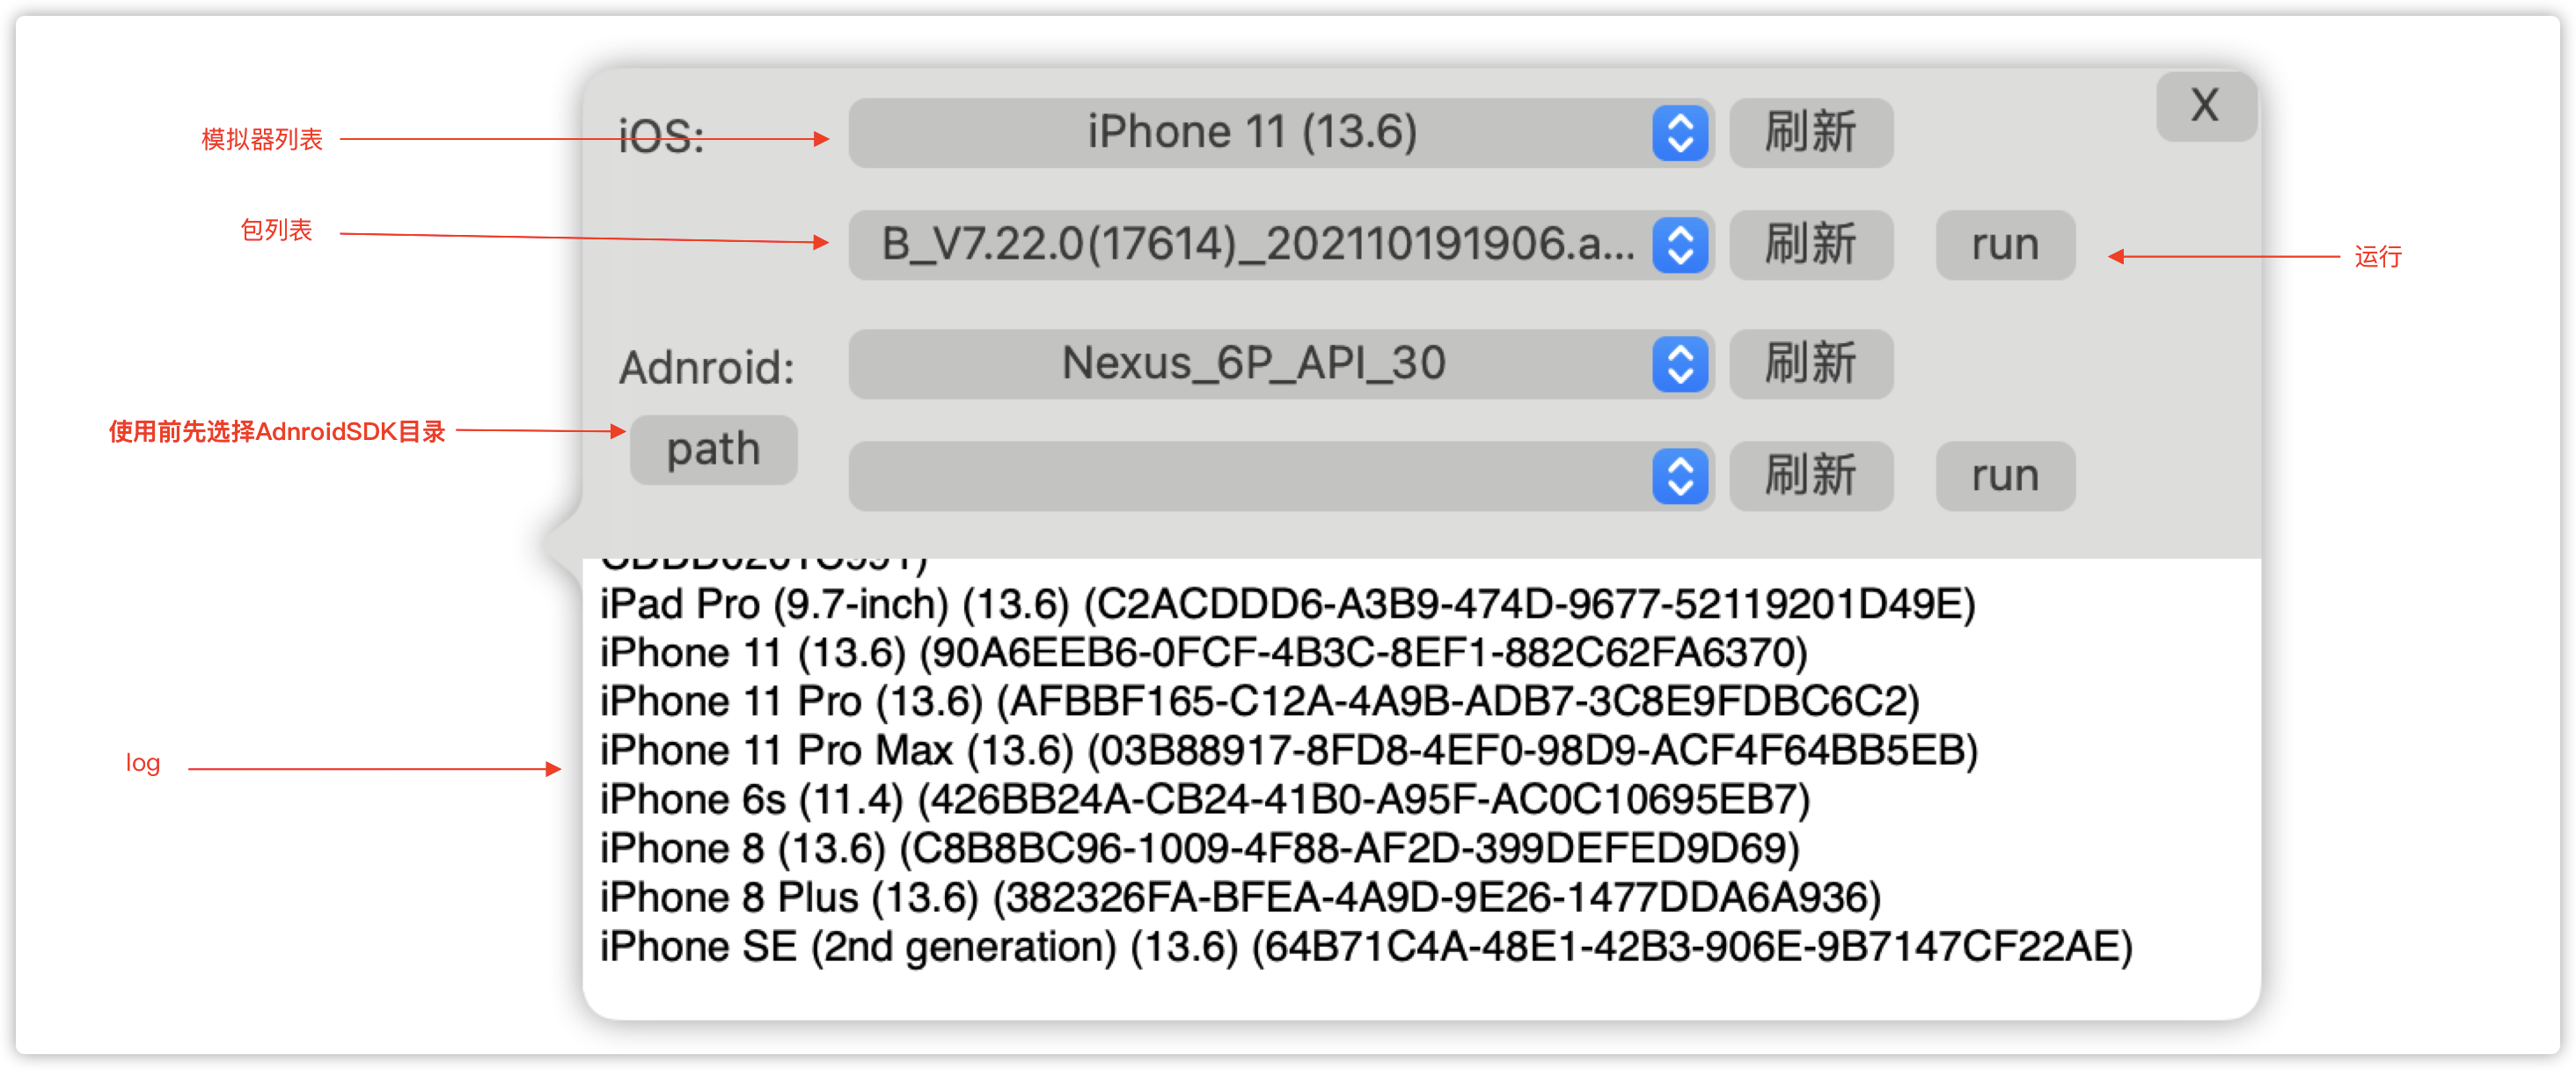Click the iPhone 6s (11.4) log entry

(1205, 799)
